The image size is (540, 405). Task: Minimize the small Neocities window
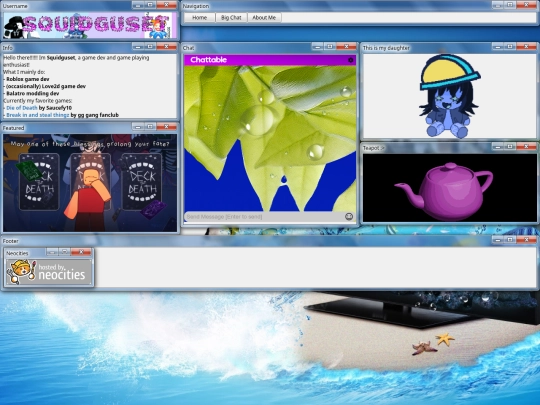pos(52,252)
